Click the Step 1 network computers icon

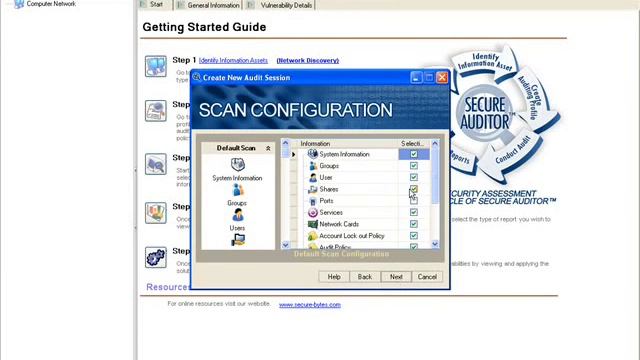click(156, 66)
